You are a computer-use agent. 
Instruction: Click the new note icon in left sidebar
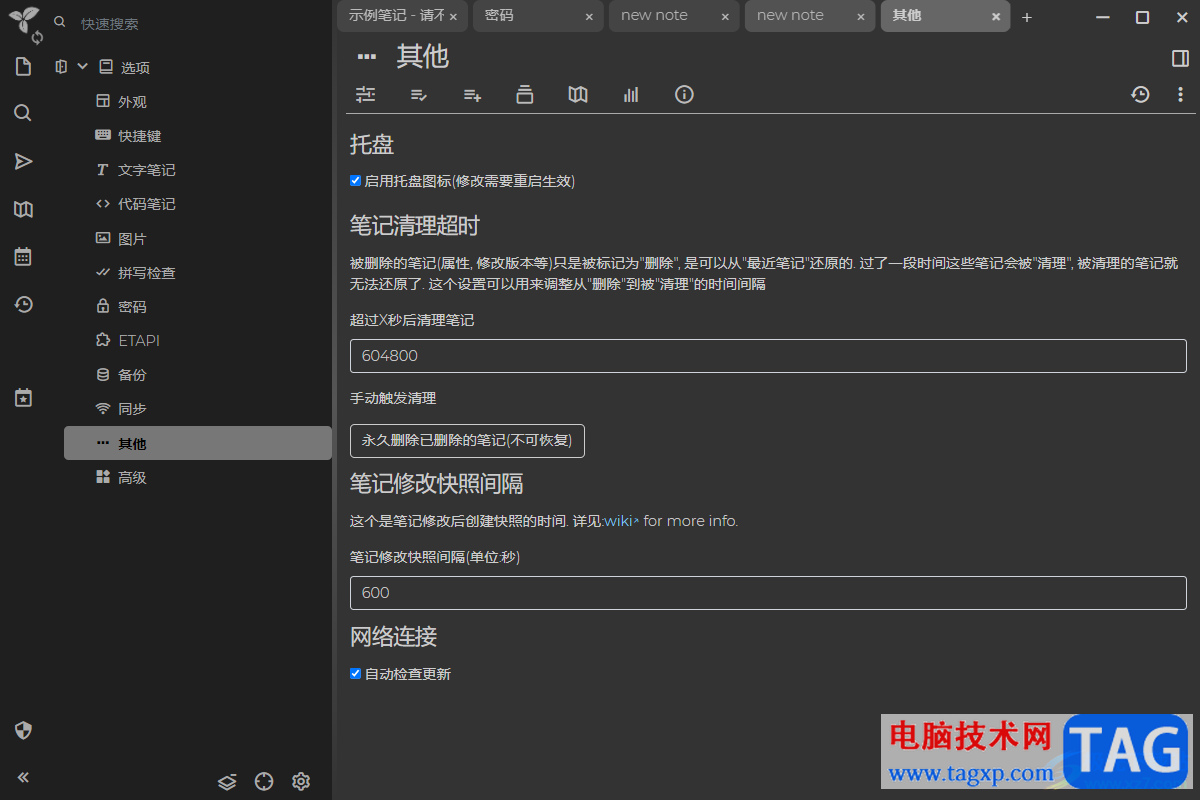tap(23, 67)
